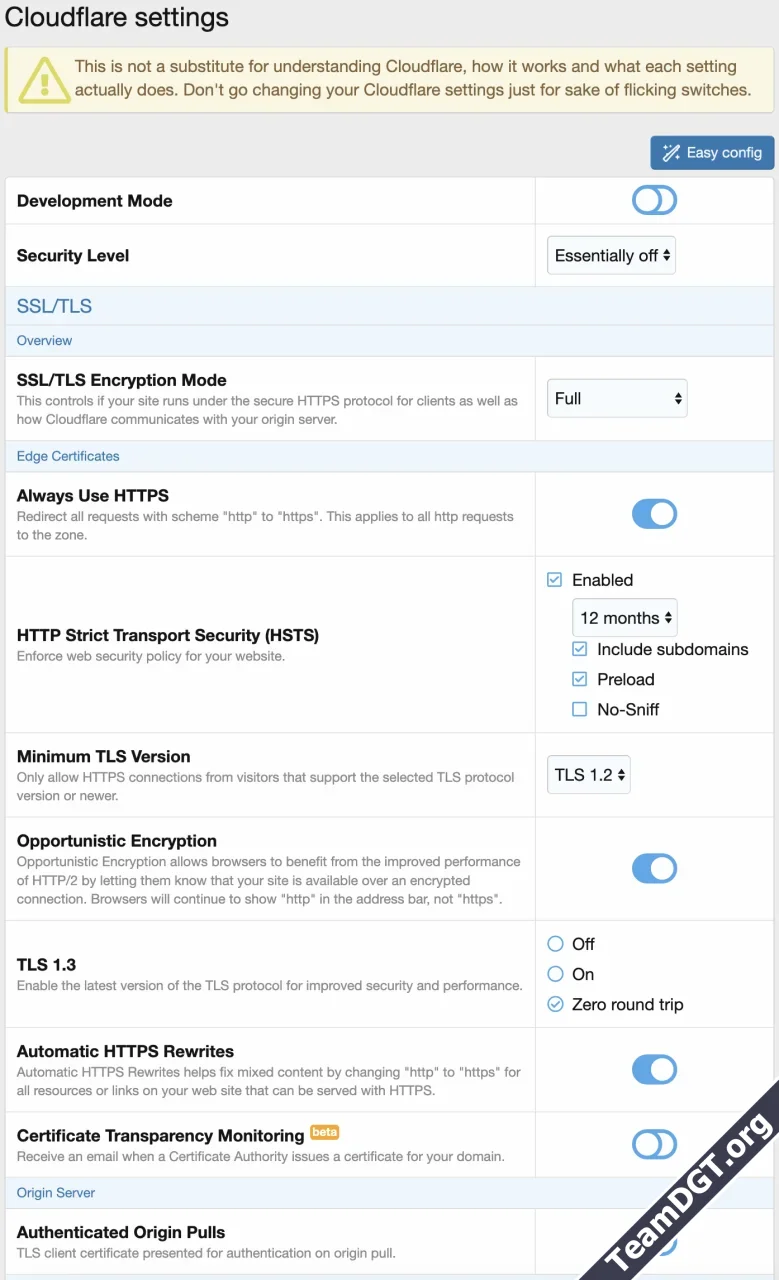
Task: Uncheck the HSTS Enabled checkbox
Action: (x=553, y=579)
